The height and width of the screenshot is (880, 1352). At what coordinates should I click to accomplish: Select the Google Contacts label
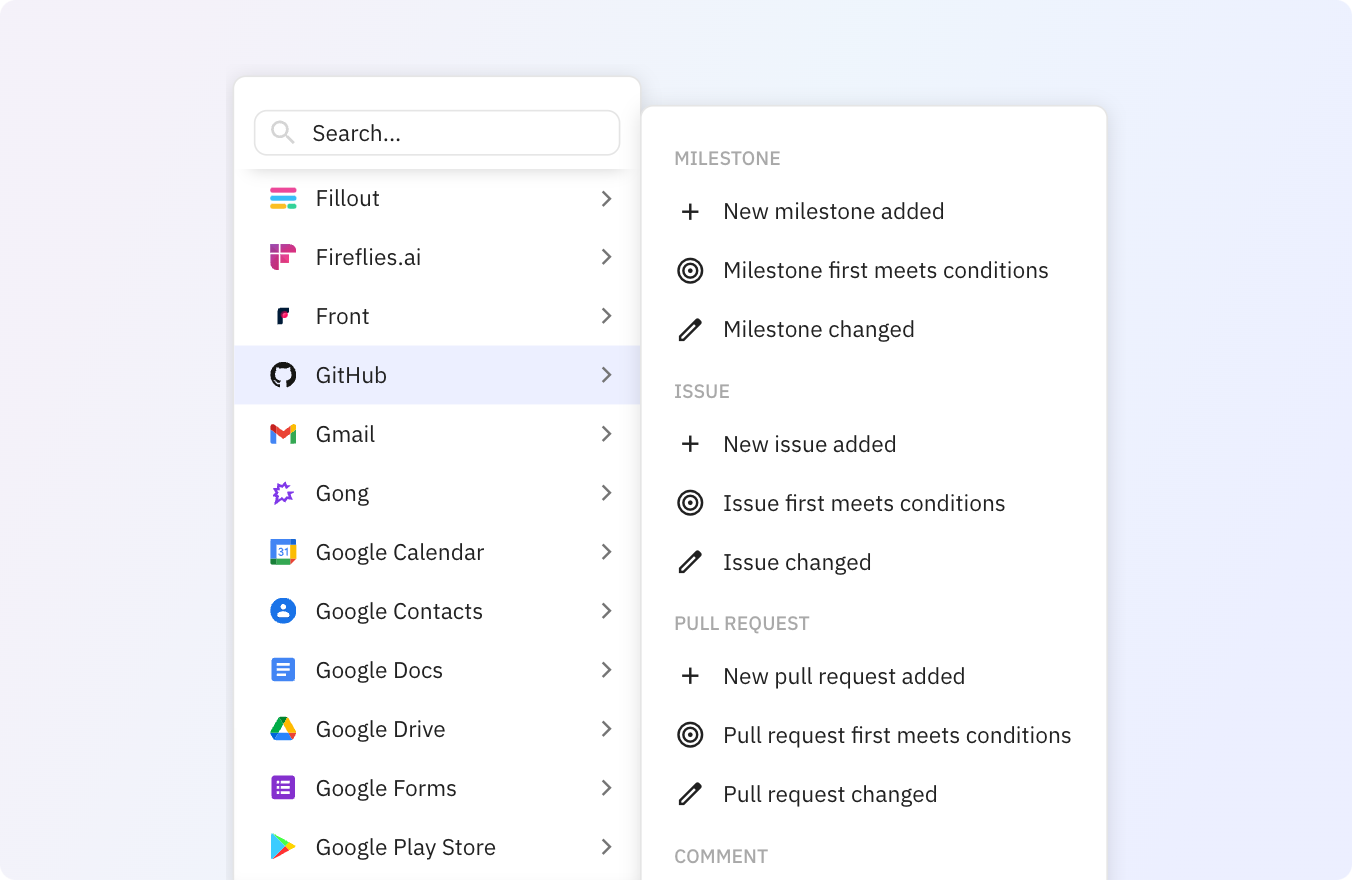click(x=399, y=611)
